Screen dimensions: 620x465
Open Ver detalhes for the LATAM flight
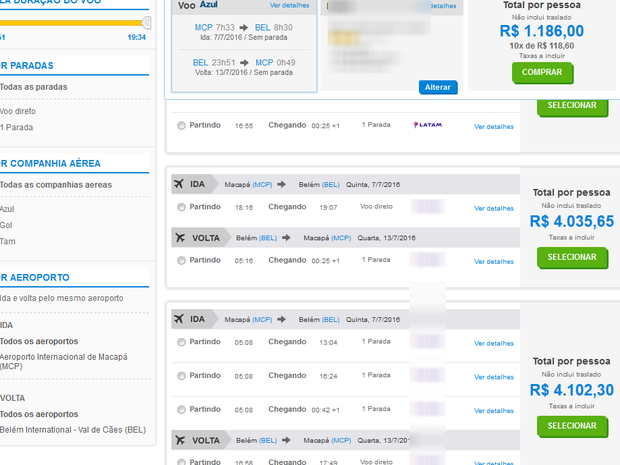tap(493, 126)
